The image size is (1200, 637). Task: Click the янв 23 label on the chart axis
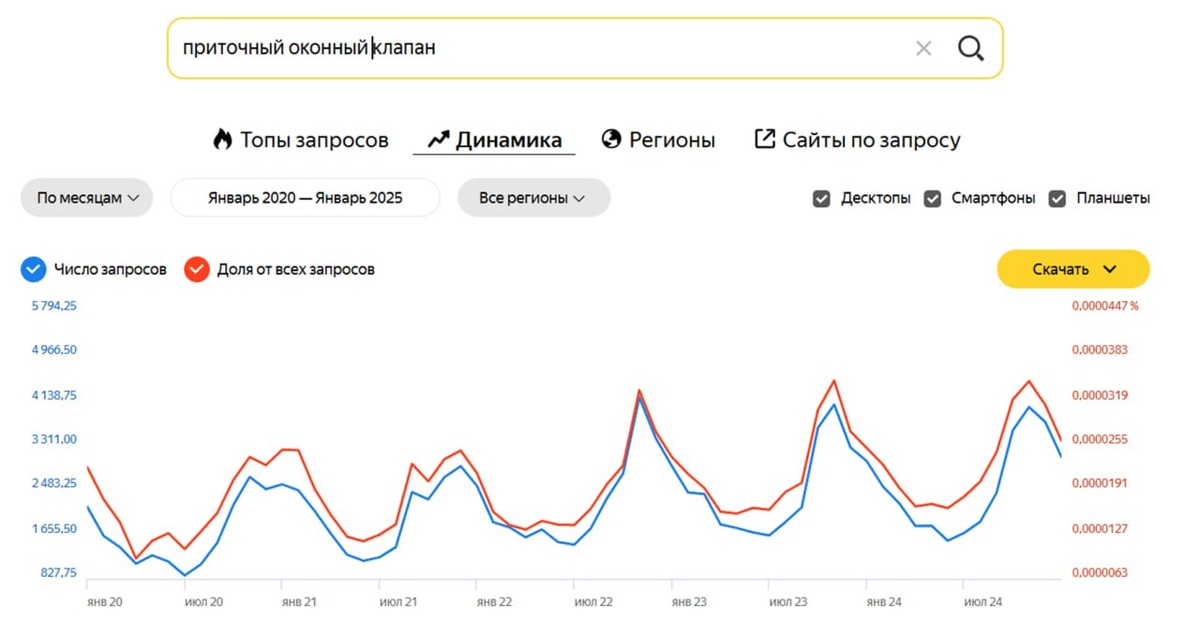[x=689, y=602]
